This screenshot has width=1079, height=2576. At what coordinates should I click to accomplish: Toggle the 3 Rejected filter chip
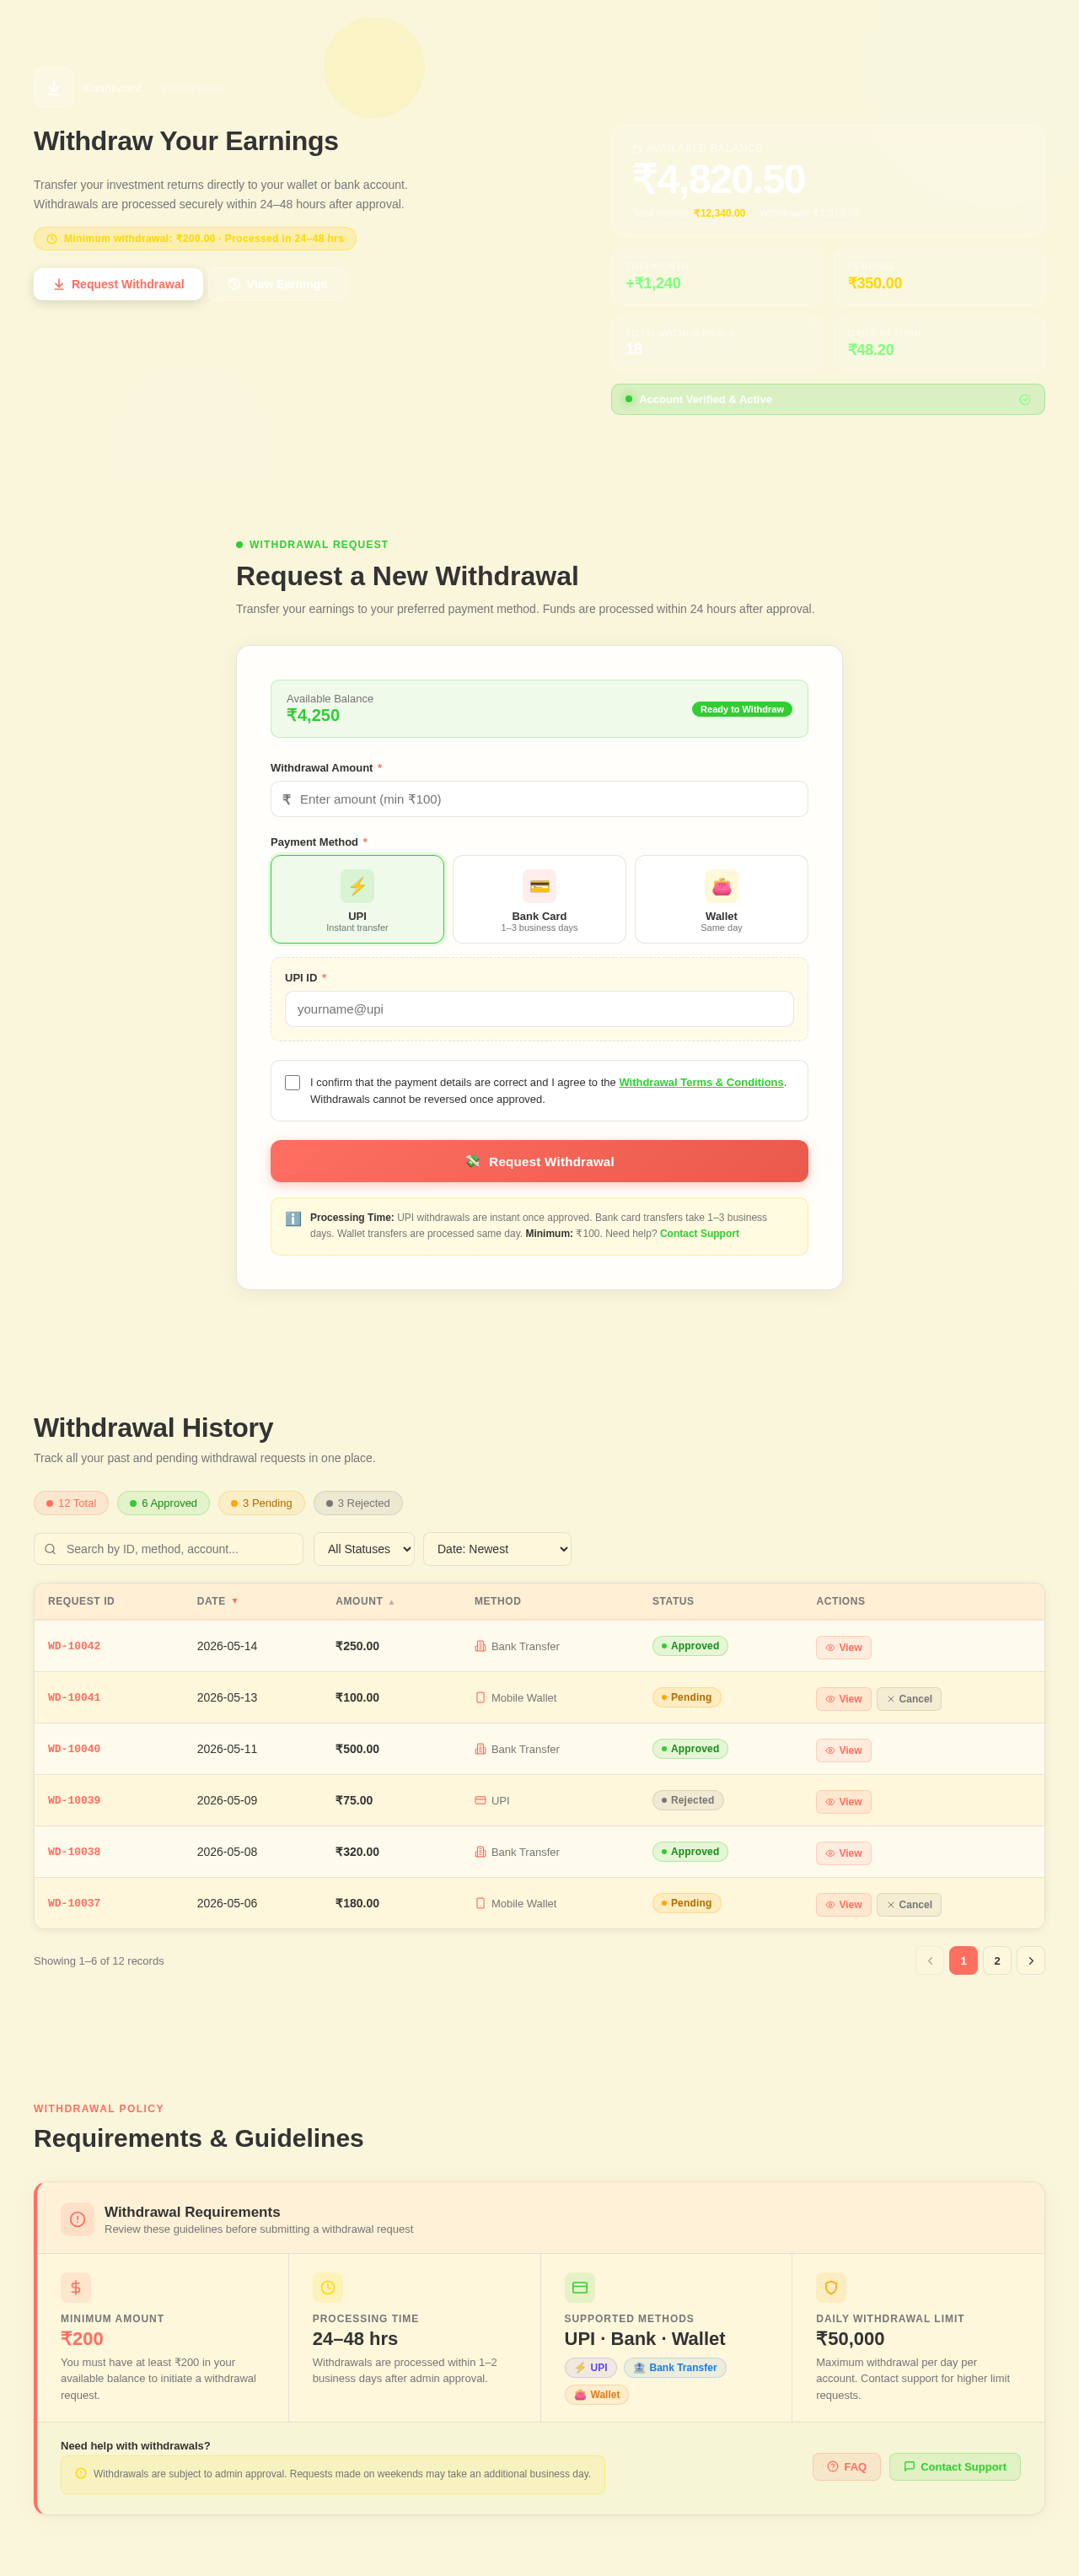tap(358, 1503)
